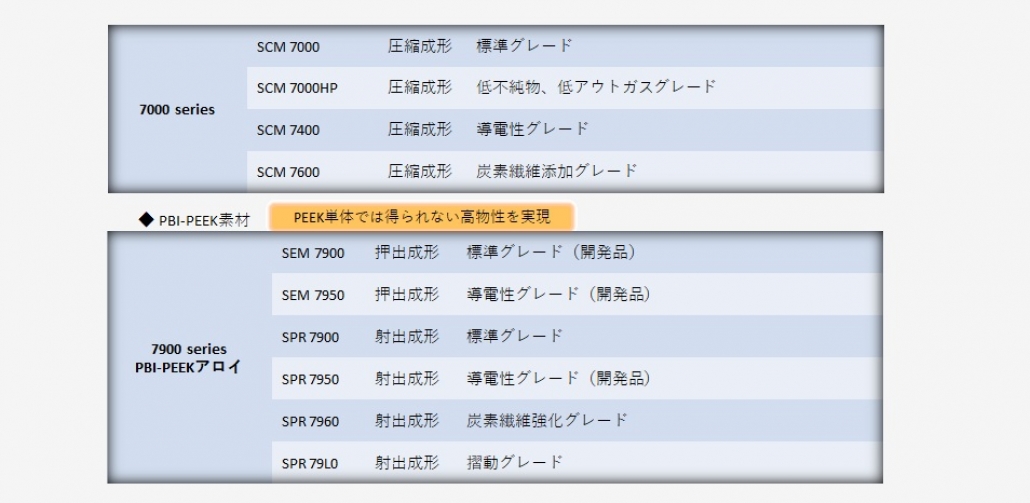Screen dimensions: 1030x503
Task: Select the SCM 7000 product cell
Action: [x=288, y=47]
